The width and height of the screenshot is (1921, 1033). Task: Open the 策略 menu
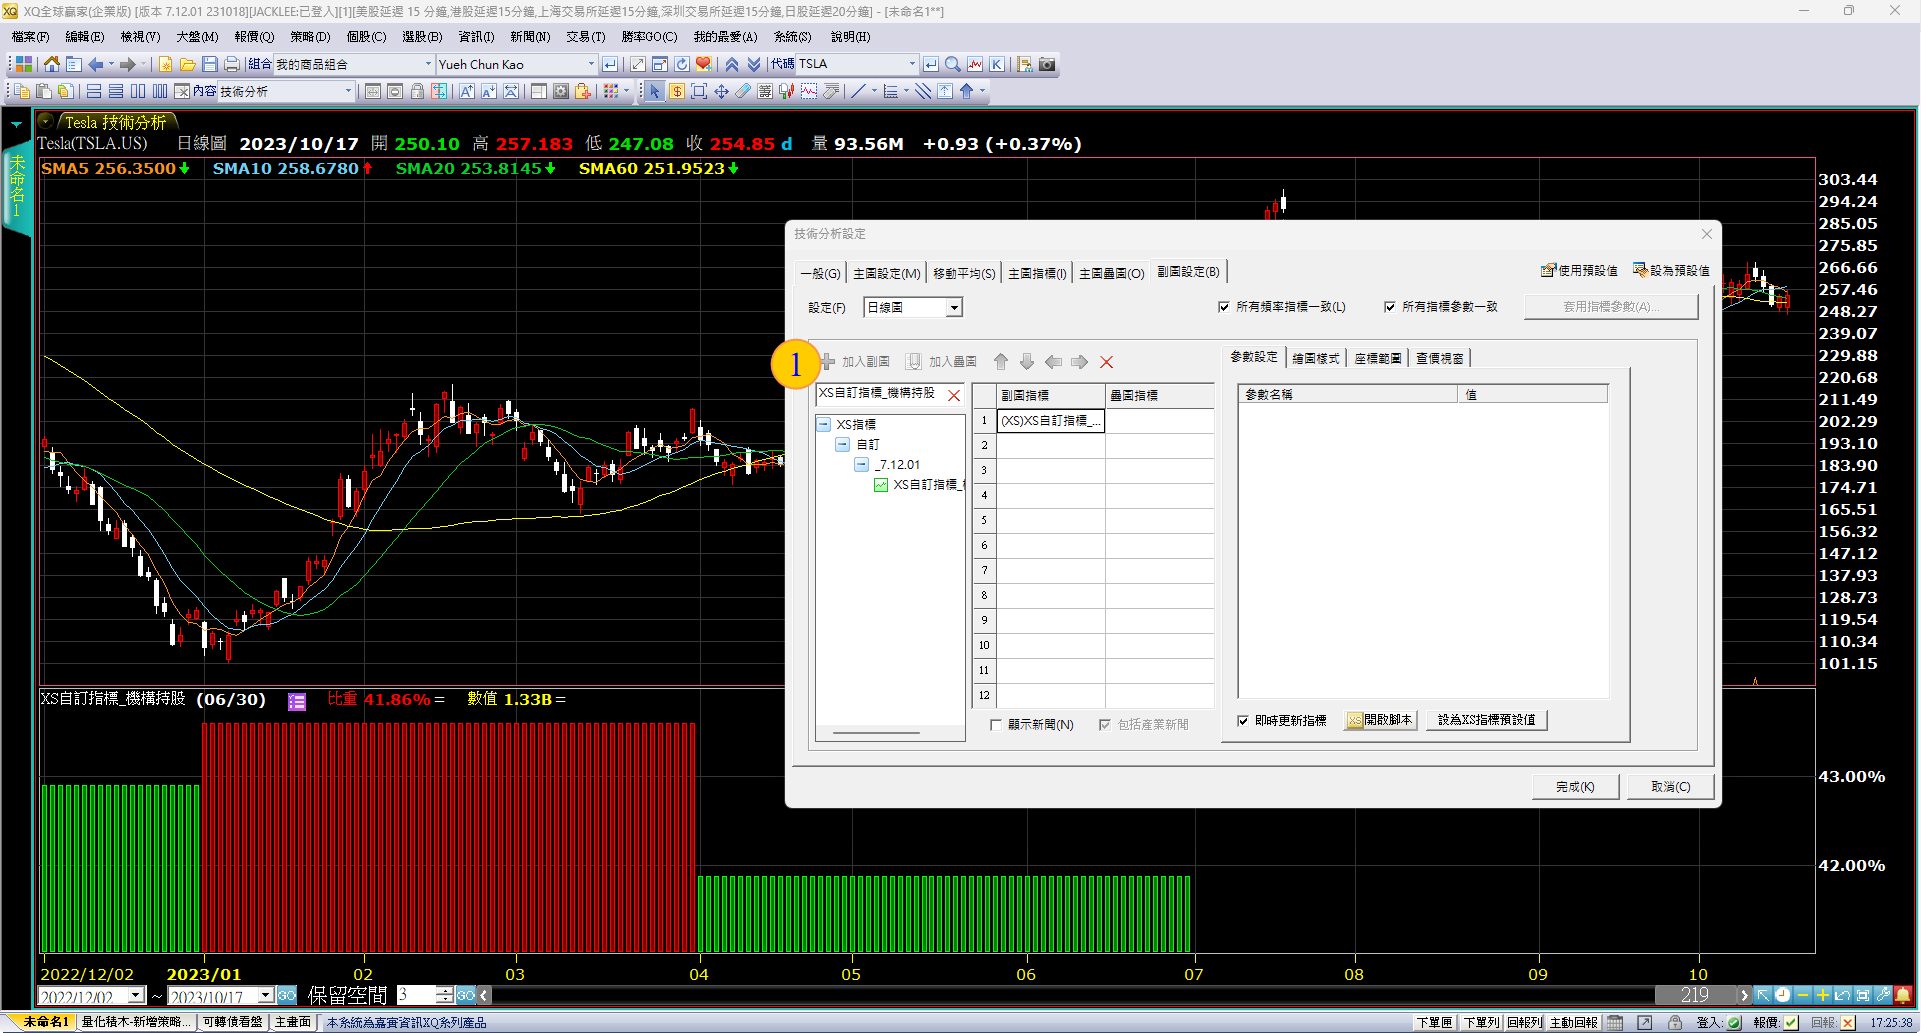[x=310, y=37]
